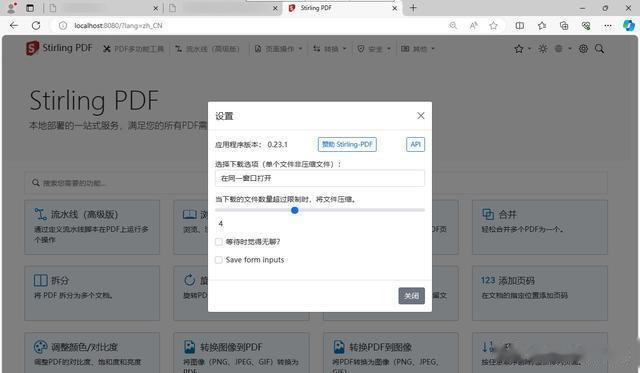
Task: Click the zoom magnifier icon in the address bar
Action: [x=453, y=26]
